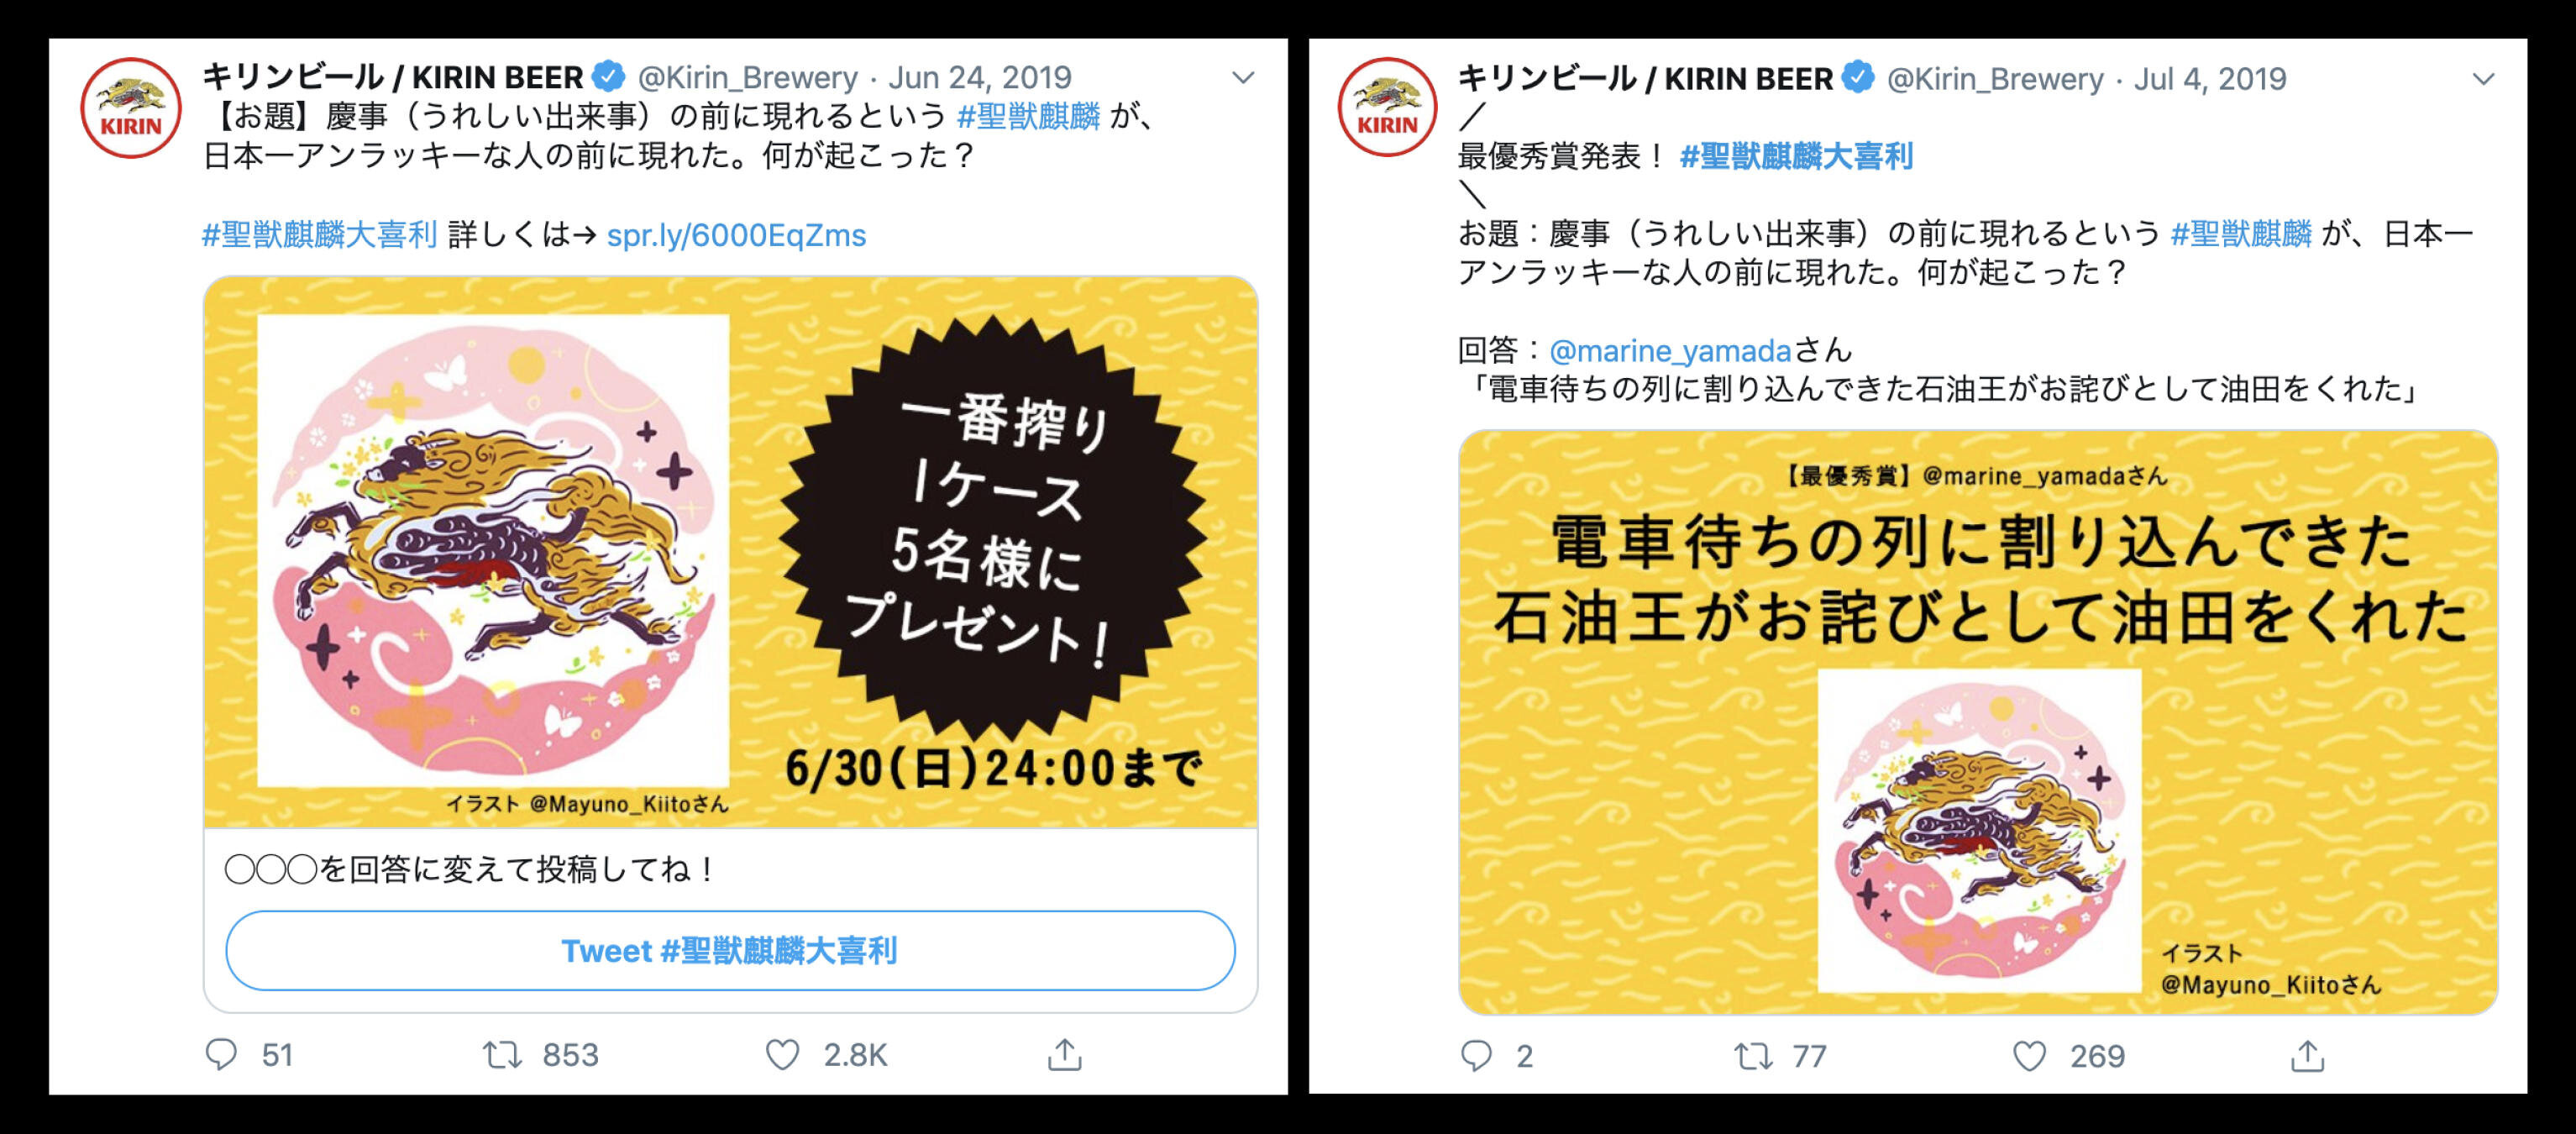Expand the options chevron on Jun 24 tweet
This screenshot has height=1134, width=2576.
(x=1242, y=77)
